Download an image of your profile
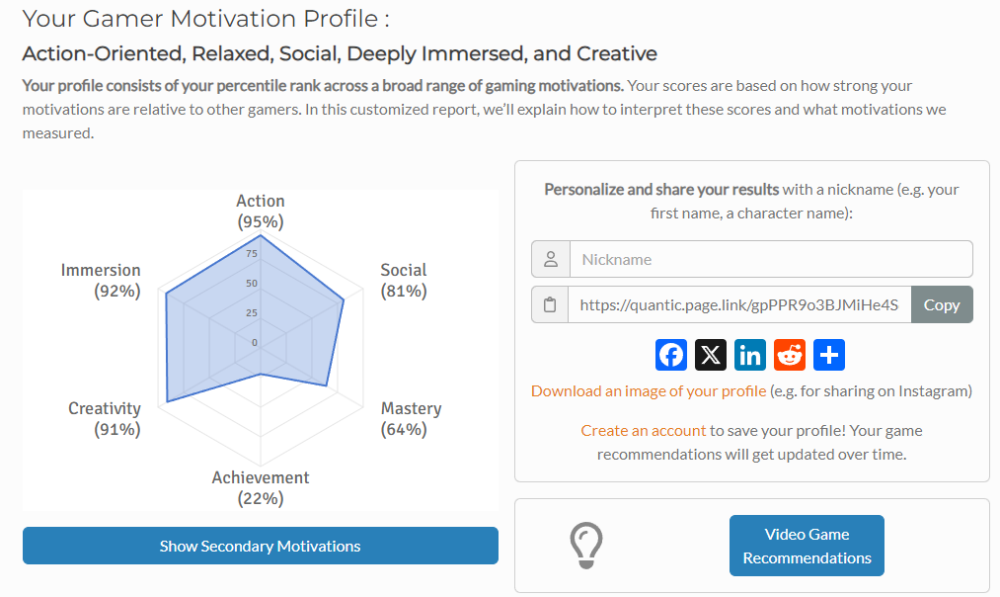Image resolution: width=1000 pixels, height=597 pixels. [x=648, y=391]
